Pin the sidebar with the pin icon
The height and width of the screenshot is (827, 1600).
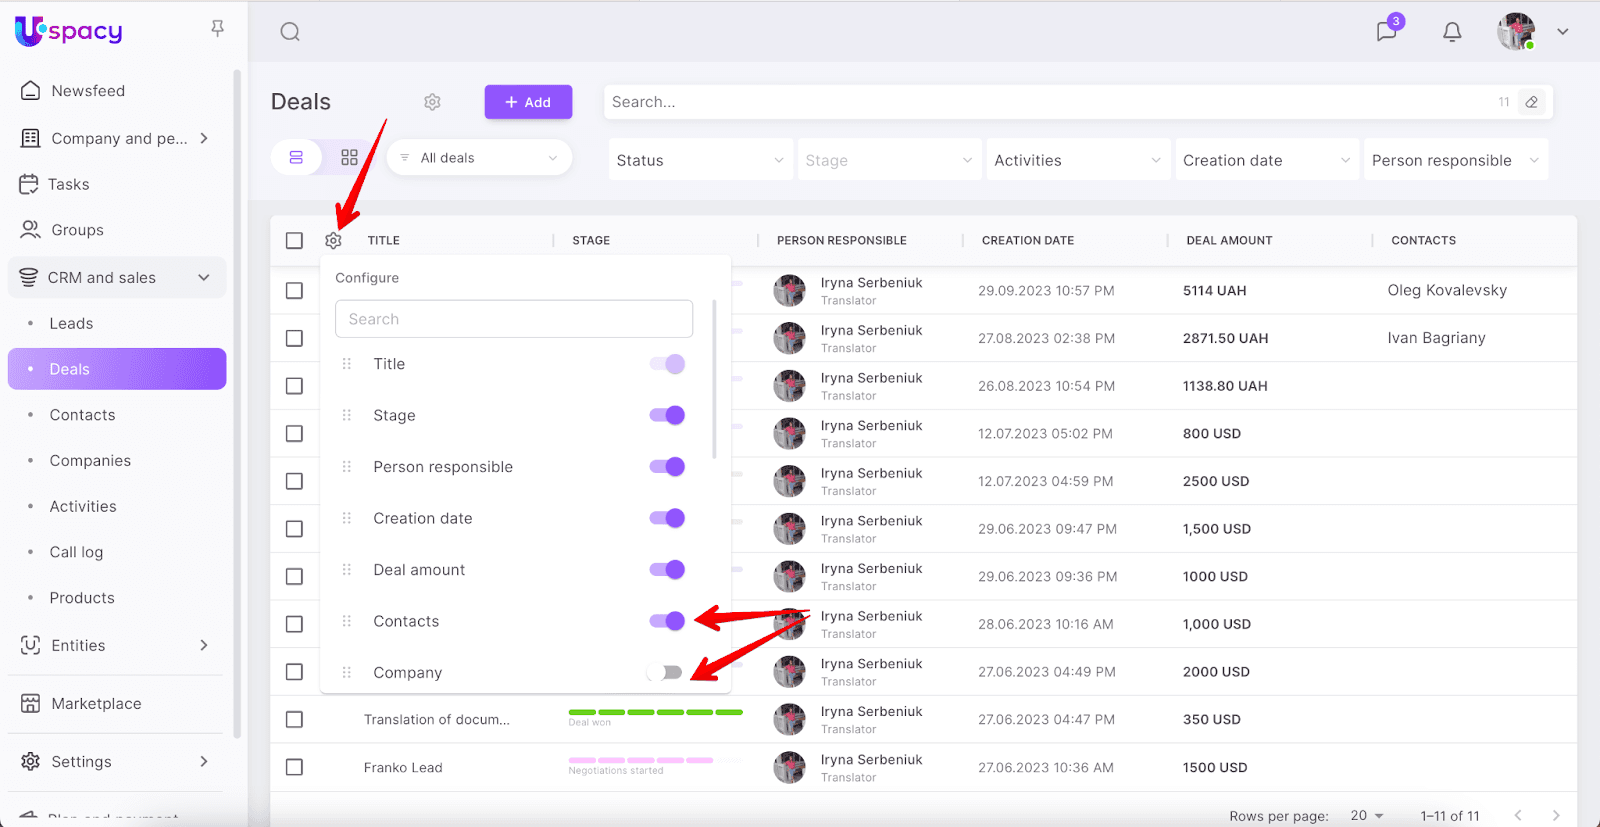click(x=217, y=29)
